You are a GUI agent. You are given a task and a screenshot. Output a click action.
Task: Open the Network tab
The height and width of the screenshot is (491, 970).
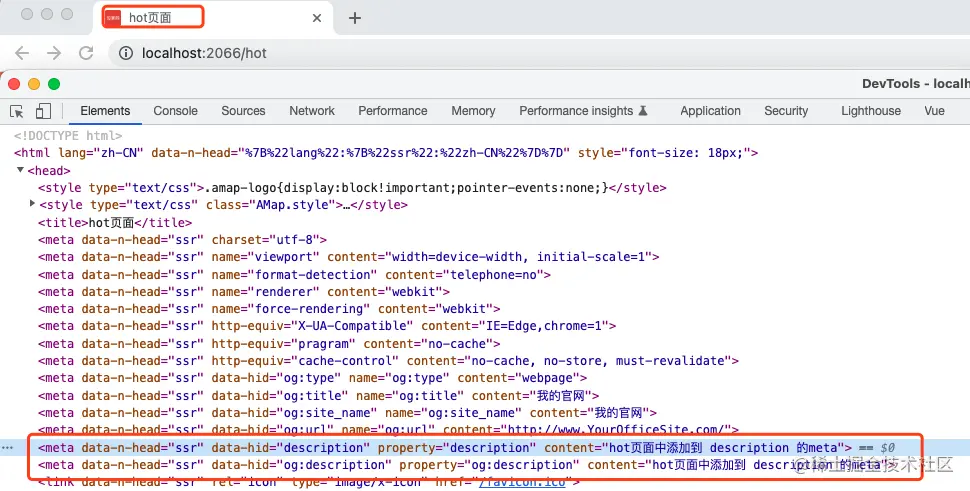(x=312, y=111)
